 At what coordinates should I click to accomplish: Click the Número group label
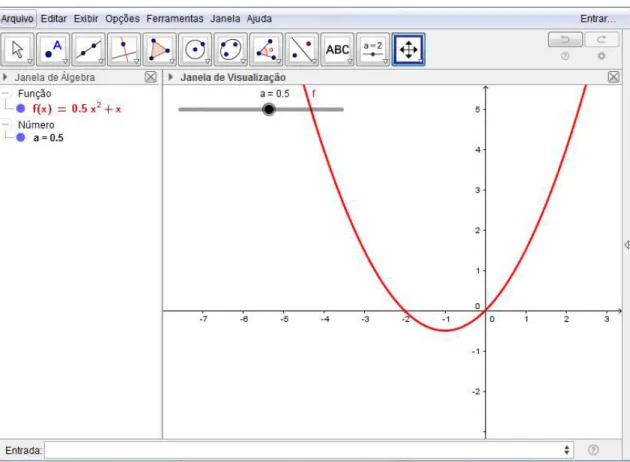(36, 125)
